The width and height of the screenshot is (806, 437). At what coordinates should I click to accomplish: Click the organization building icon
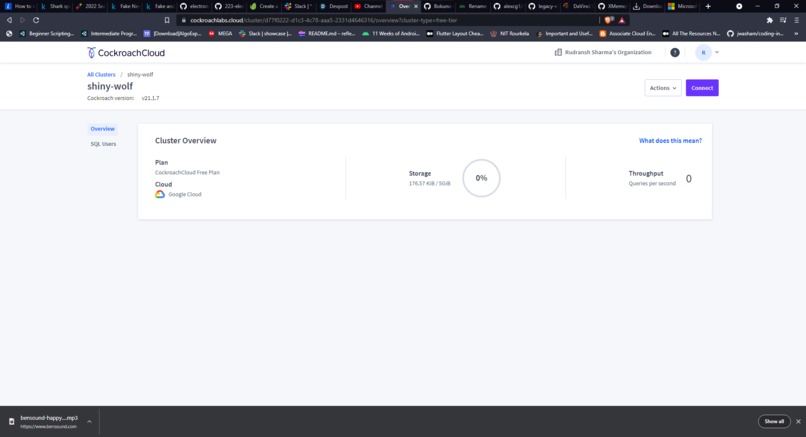coord(558,52)
